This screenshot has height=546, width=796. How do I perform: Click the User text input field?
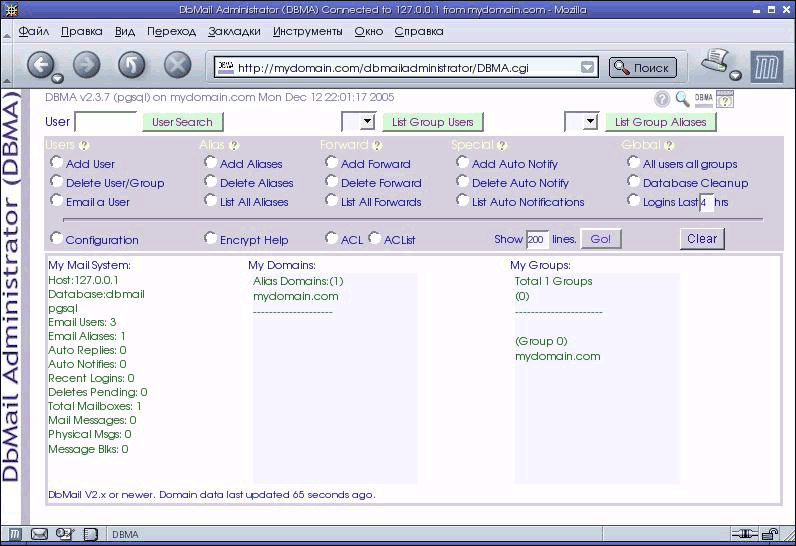click(106, 122)
